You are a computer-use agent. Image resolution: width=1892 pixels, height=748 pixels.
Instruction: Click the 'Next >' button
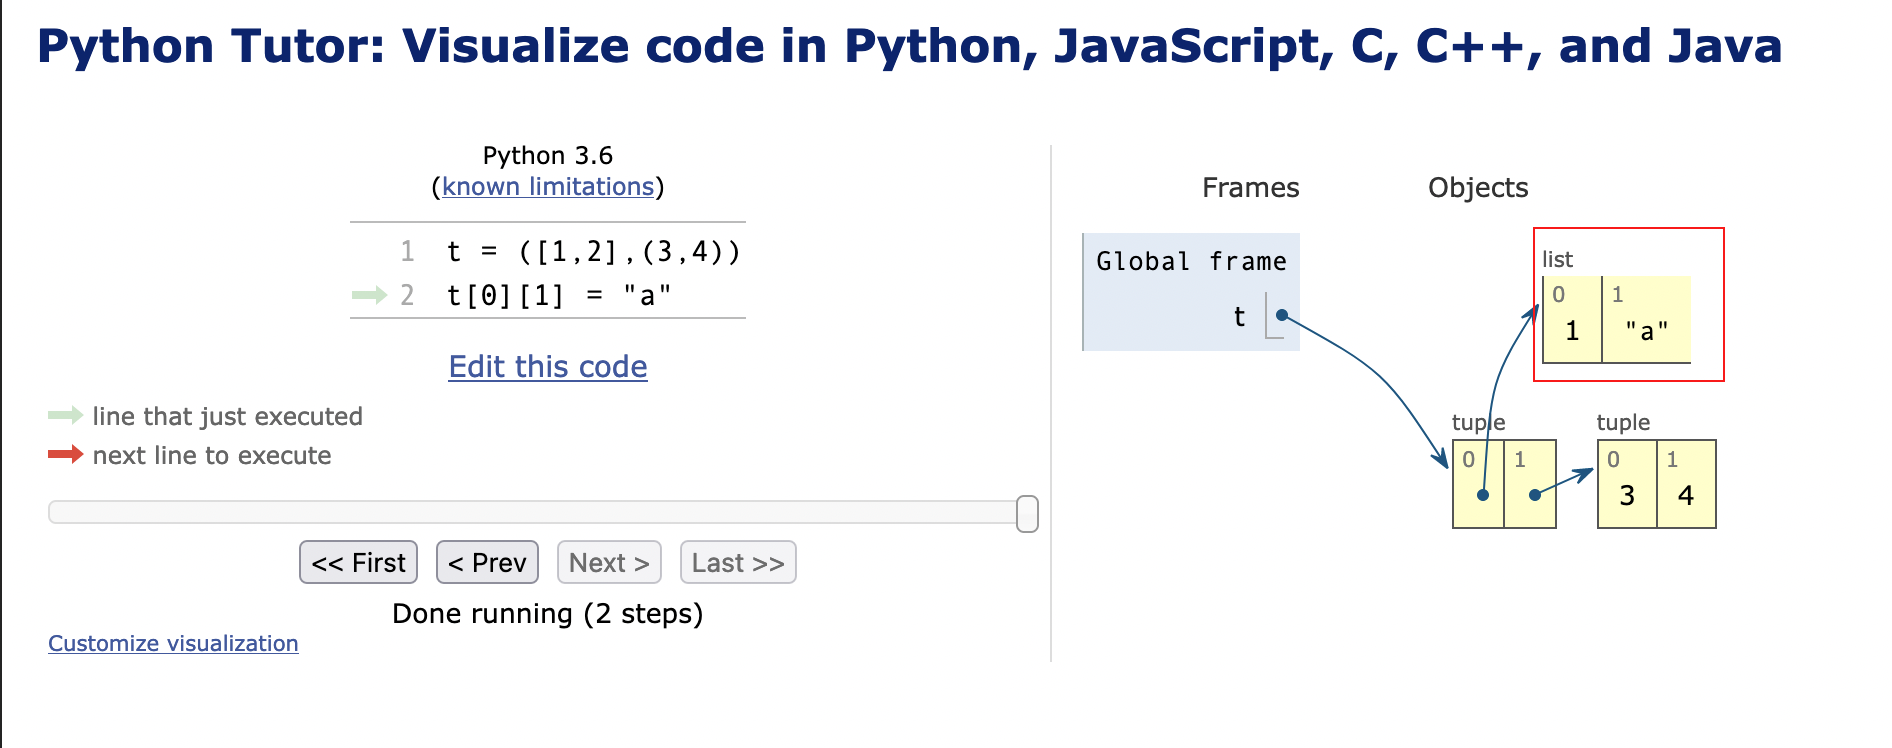(x=609, y=562)
